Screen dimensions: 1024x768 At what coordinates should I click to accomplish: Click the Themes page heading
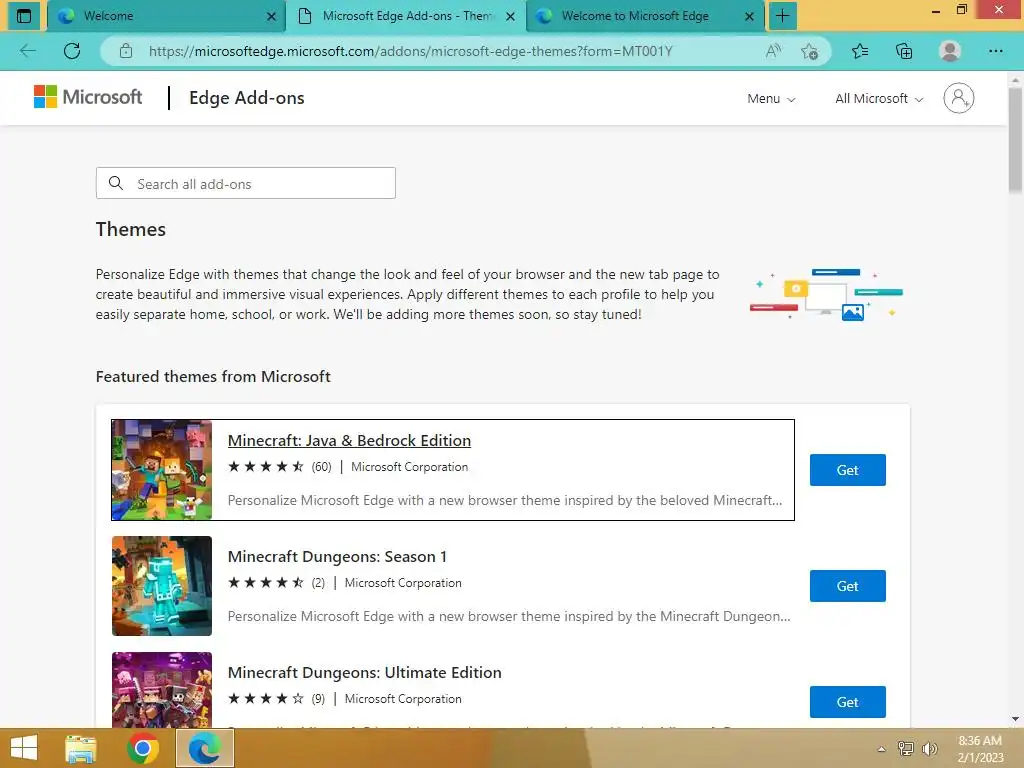(x=131, y=230)
